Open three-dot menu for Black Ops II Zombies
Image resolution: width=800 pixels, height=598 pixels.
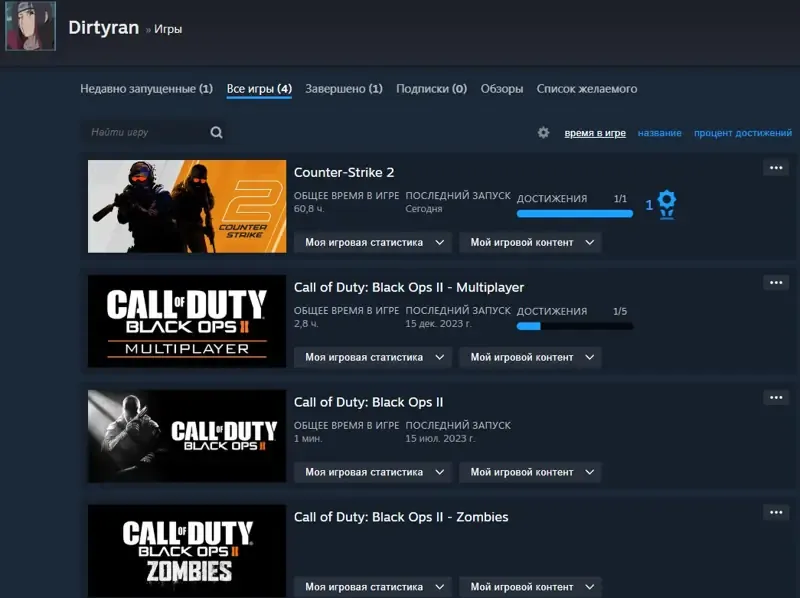tap(776, 512)
